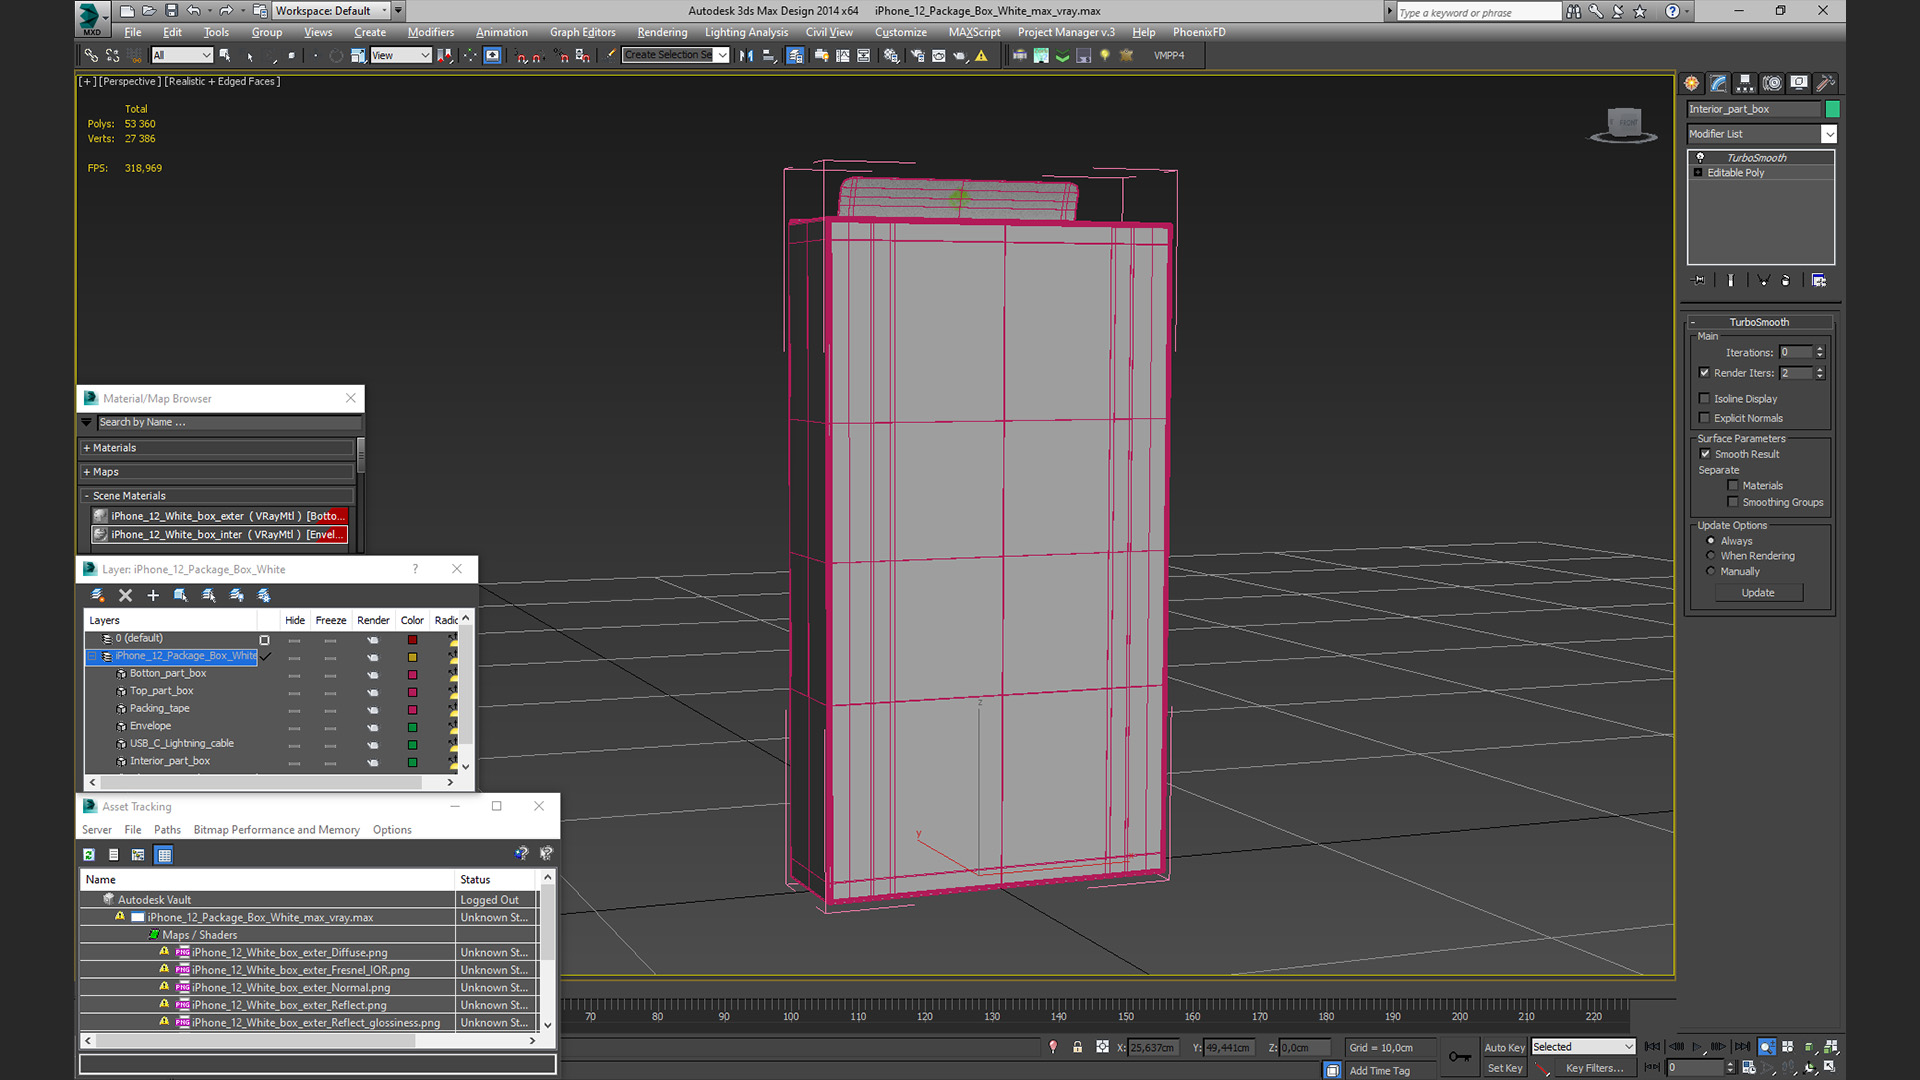The image size is (1920, 1080).
Task: Click Save File icon in quick access toolbar
Action: pos(171,11)
